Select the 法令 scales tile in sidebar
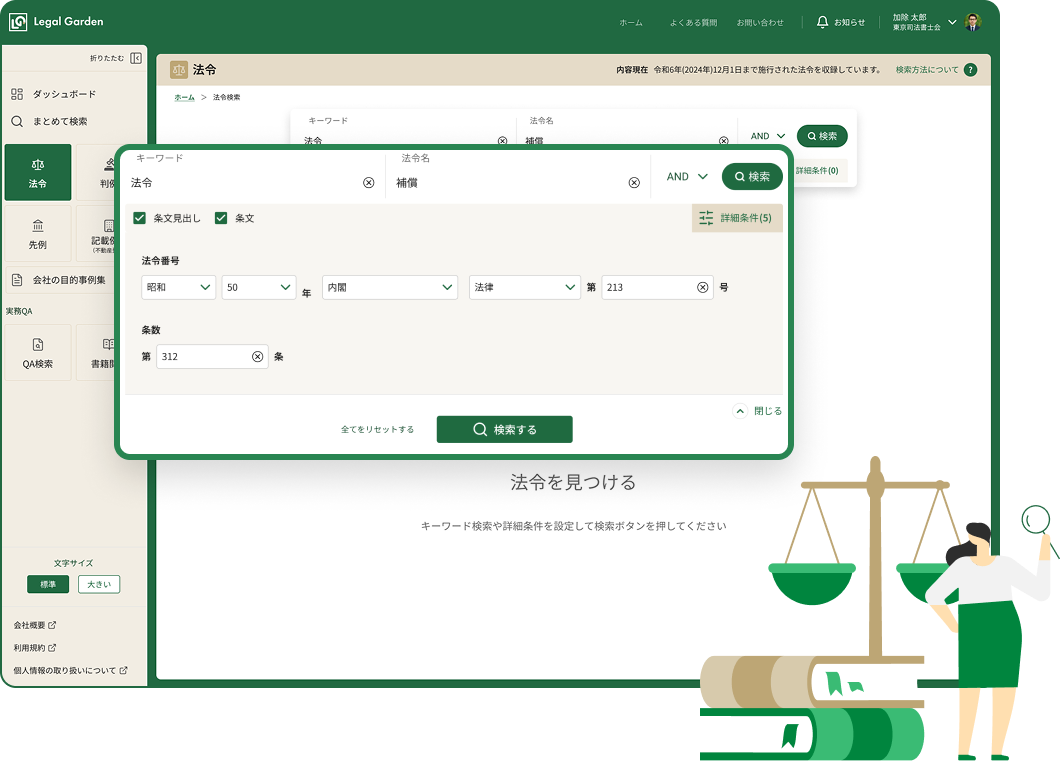Viewport: 1060px width, 761px height. tap(38, 172)
